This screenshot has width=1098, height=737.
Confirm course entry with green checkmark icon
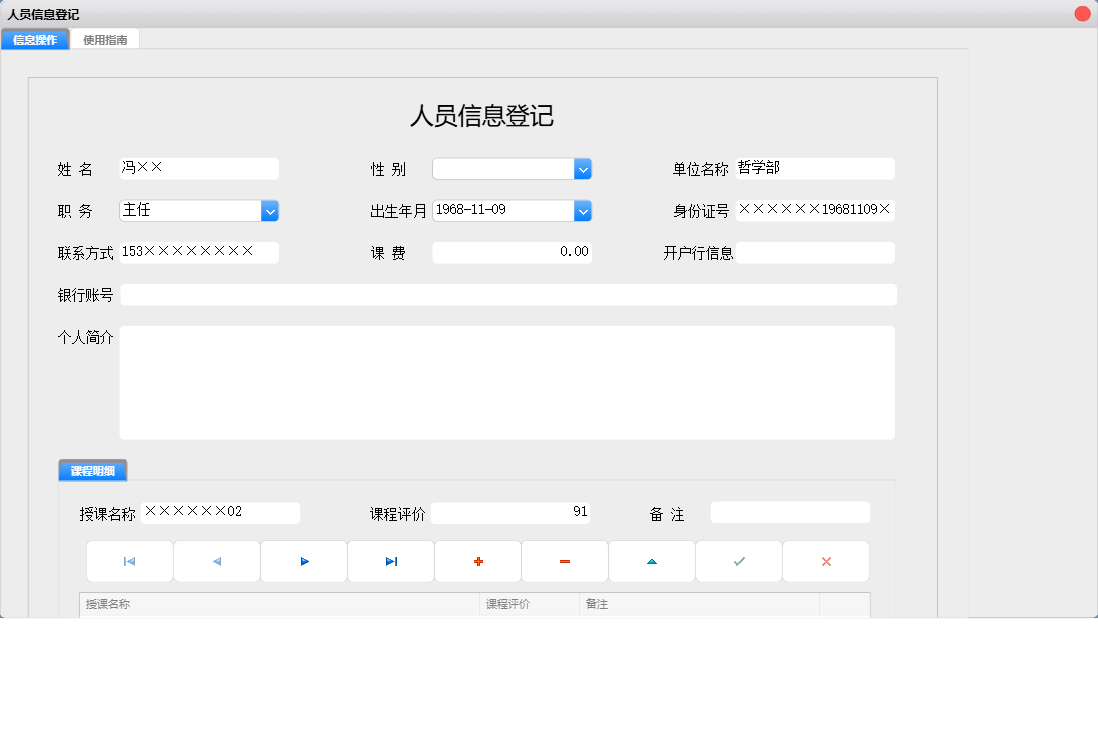tap(738, 561)
